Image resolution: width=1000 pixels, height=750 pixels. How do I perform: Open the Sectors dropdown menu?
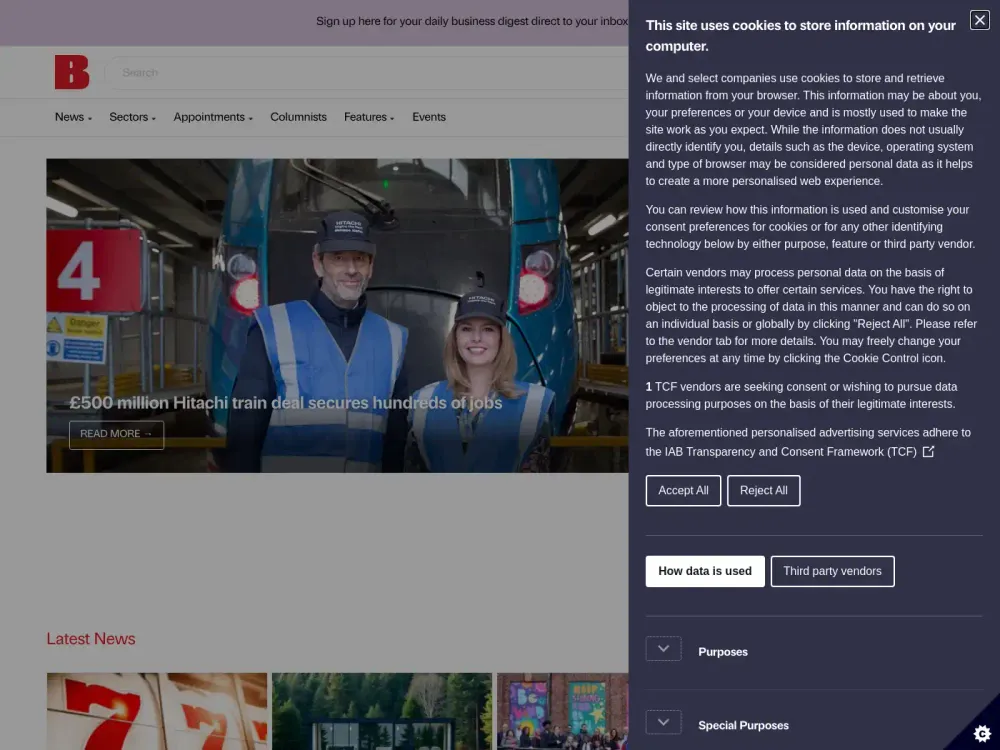point(132,117)
